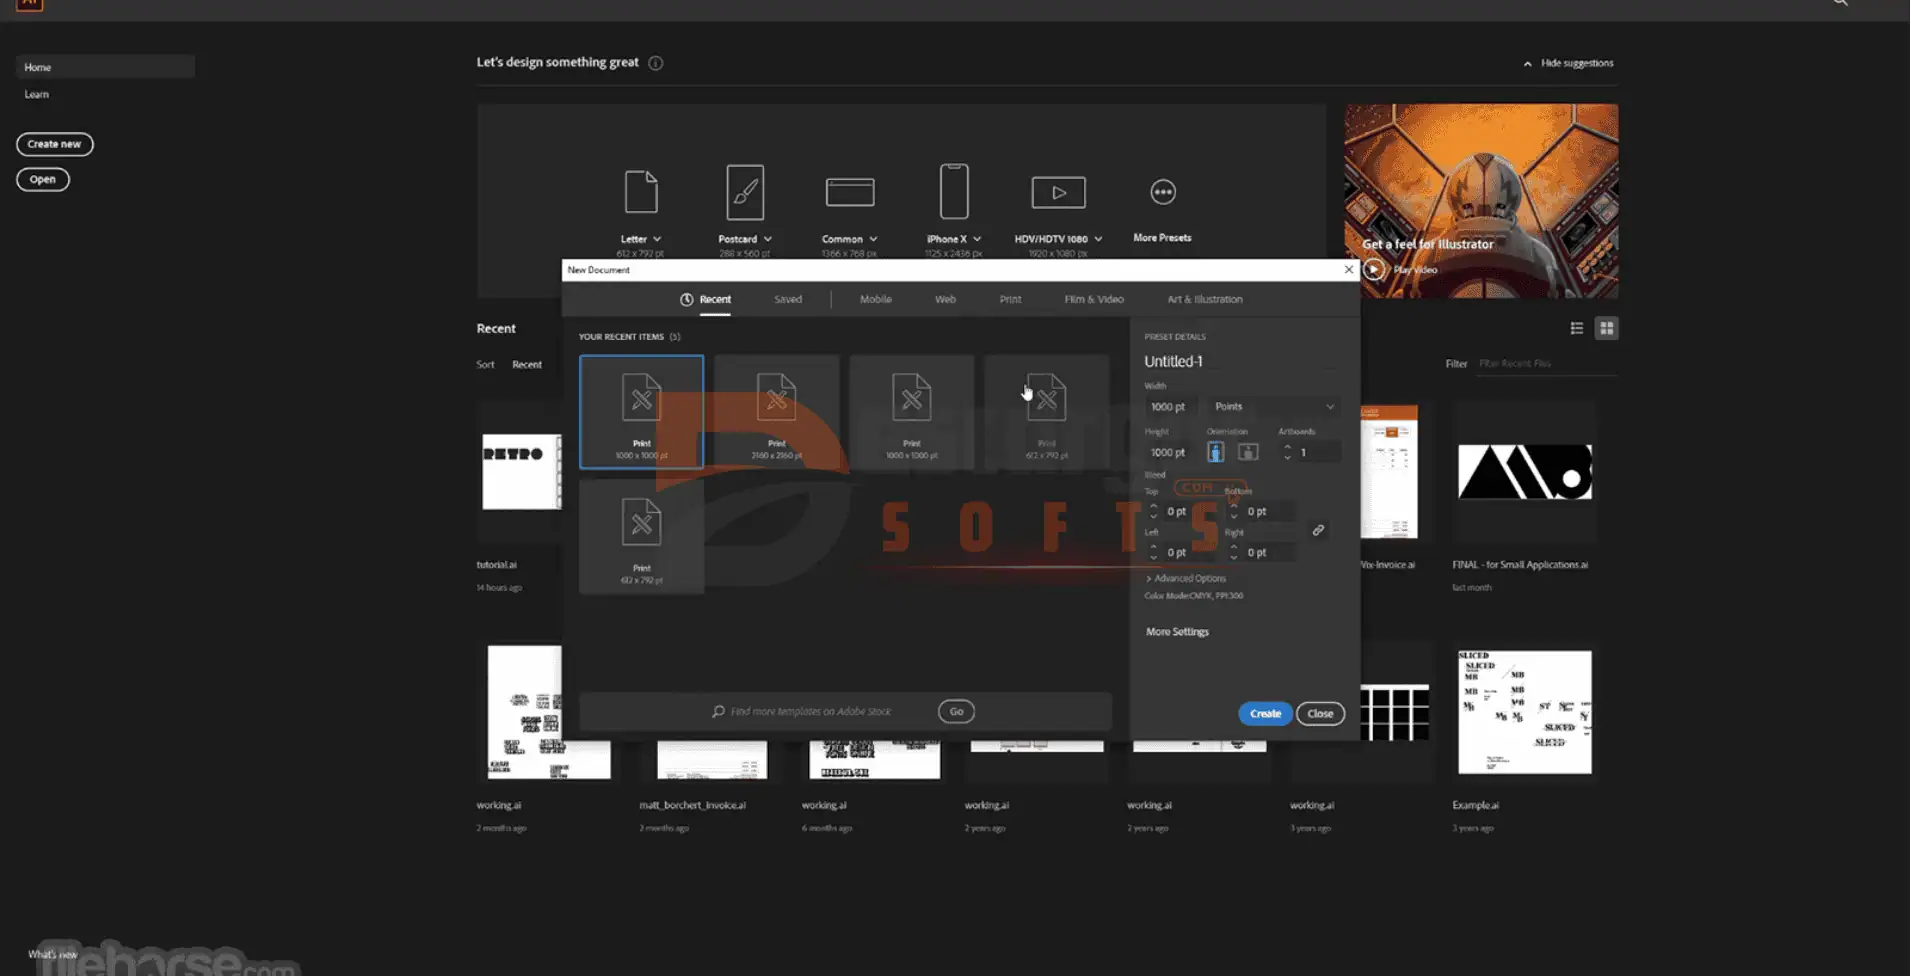1911x976 pixels.
Task: Toggle the bleed link chain icon
Action: click(x=1318, y=531)
